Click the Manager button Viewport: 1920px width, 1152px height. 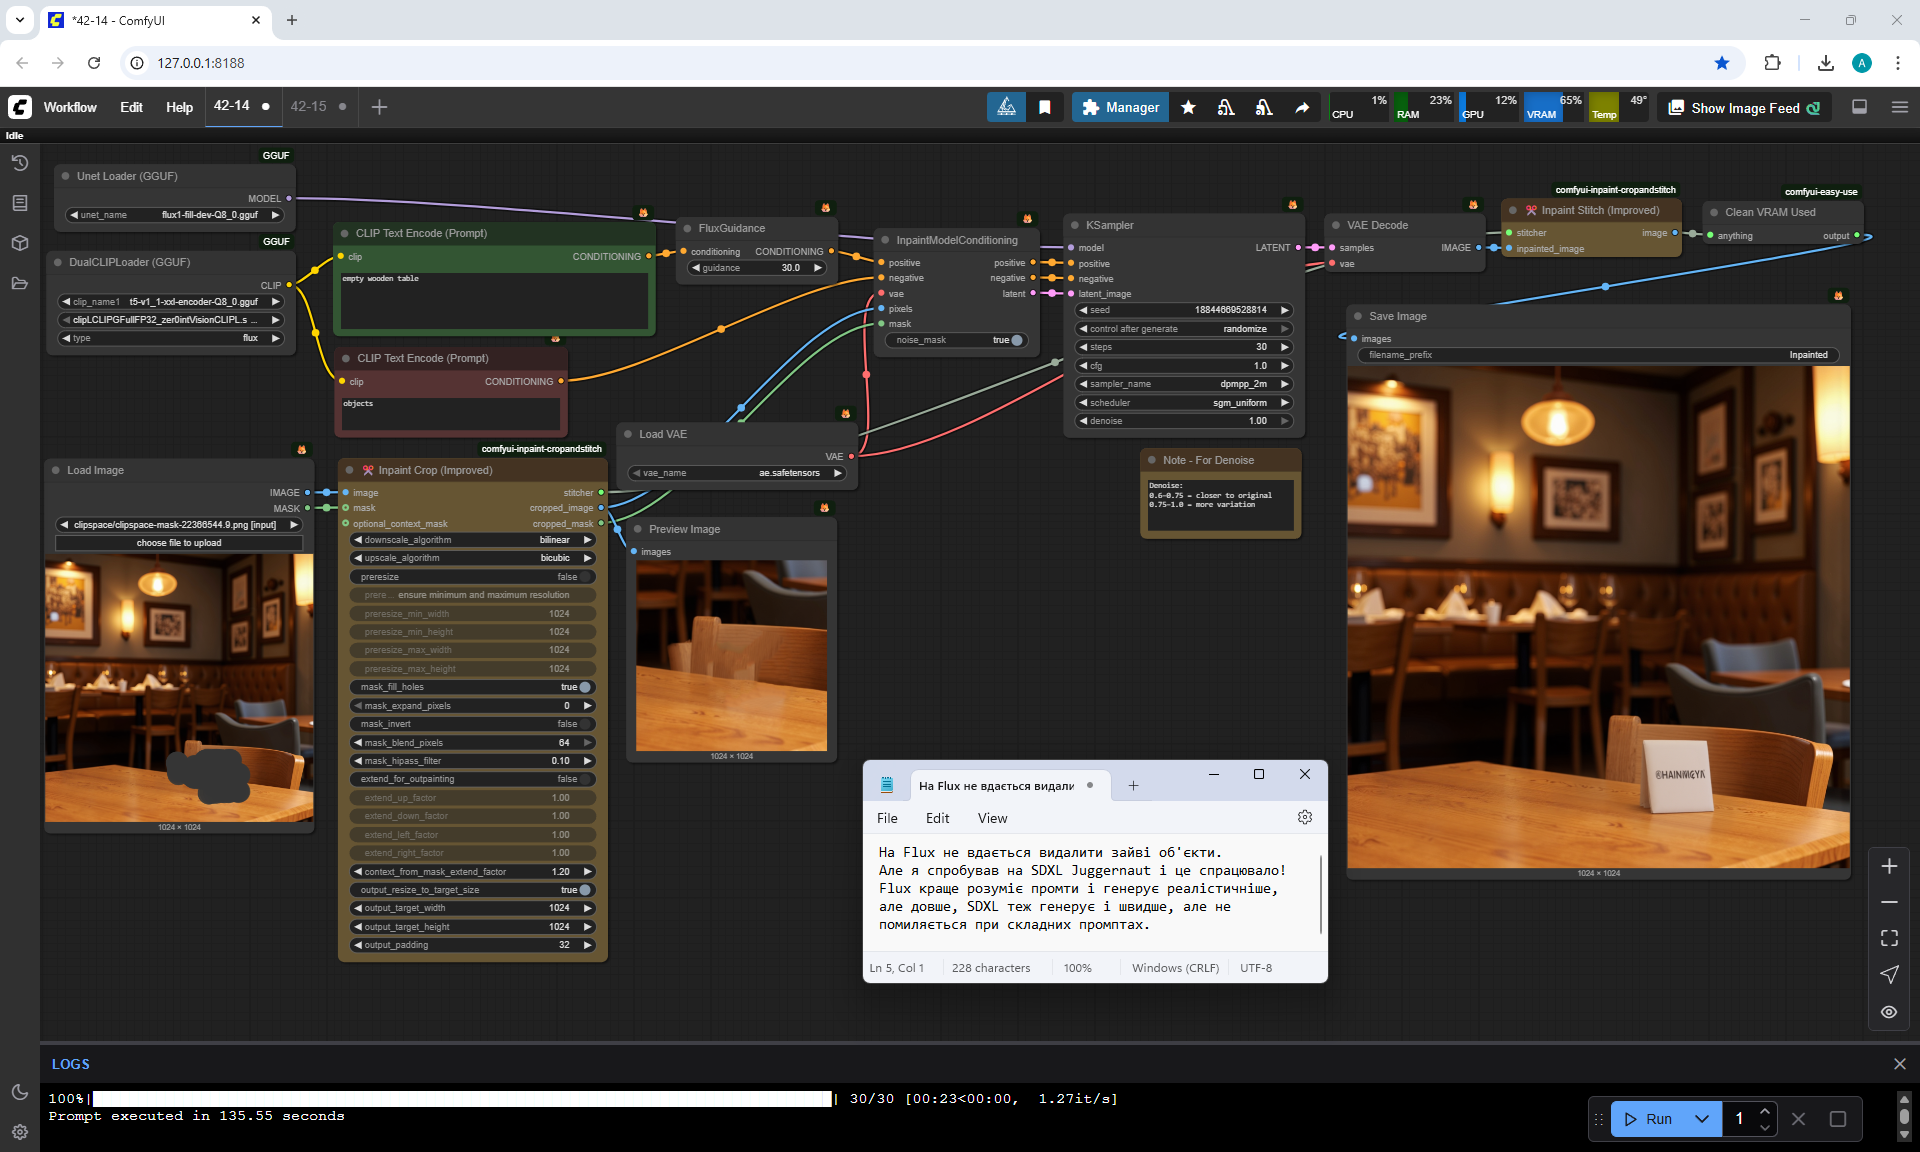1120,107
